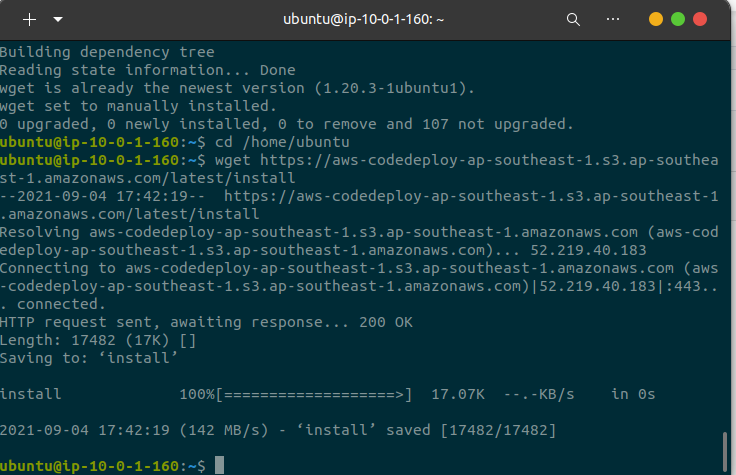Click 'Reading state information... Done' line

point(148,70)
